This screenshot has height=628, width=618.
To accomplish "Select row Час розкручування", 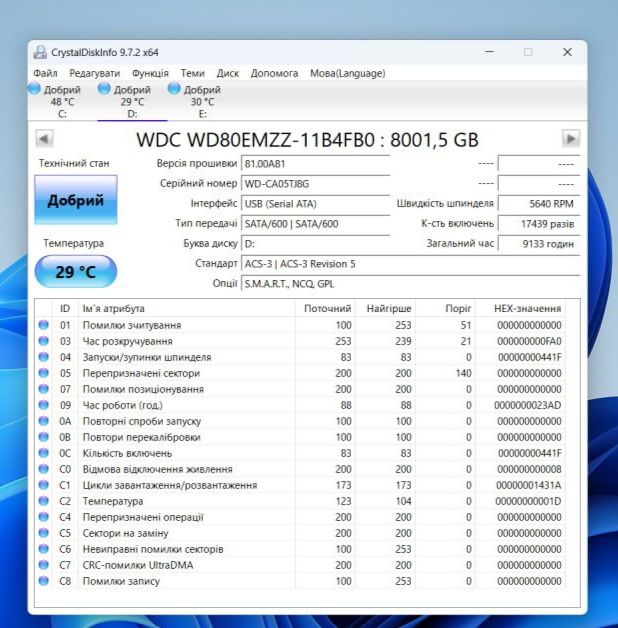I will (x=300, y=341).
